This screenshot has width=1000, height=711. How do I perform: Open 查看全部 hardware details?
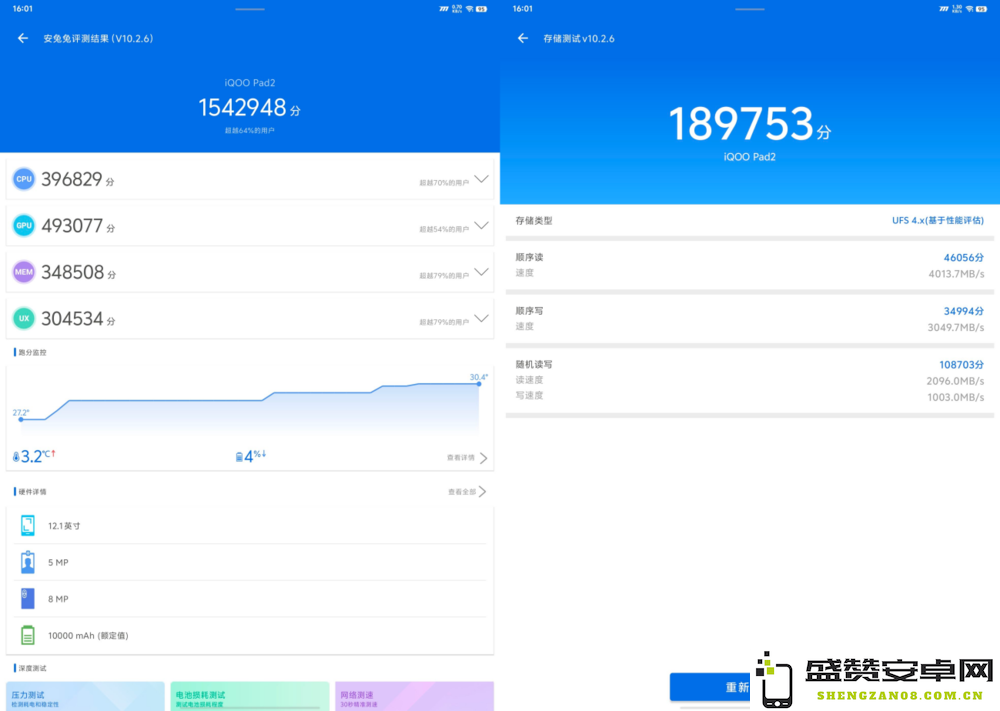tap(467, 492)
